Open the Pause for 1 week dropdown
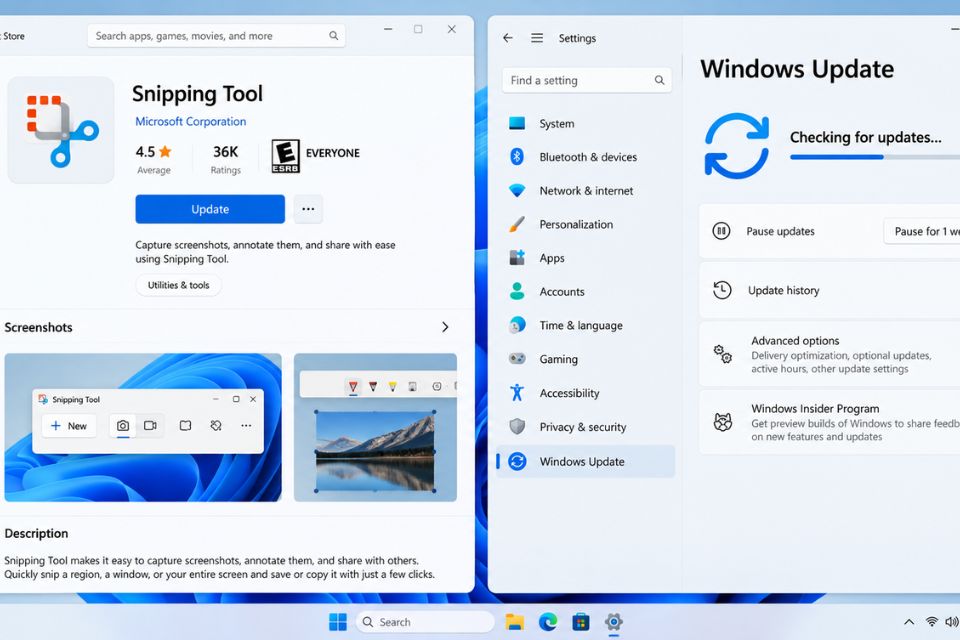The image size is (960, 640). [922, 232]
